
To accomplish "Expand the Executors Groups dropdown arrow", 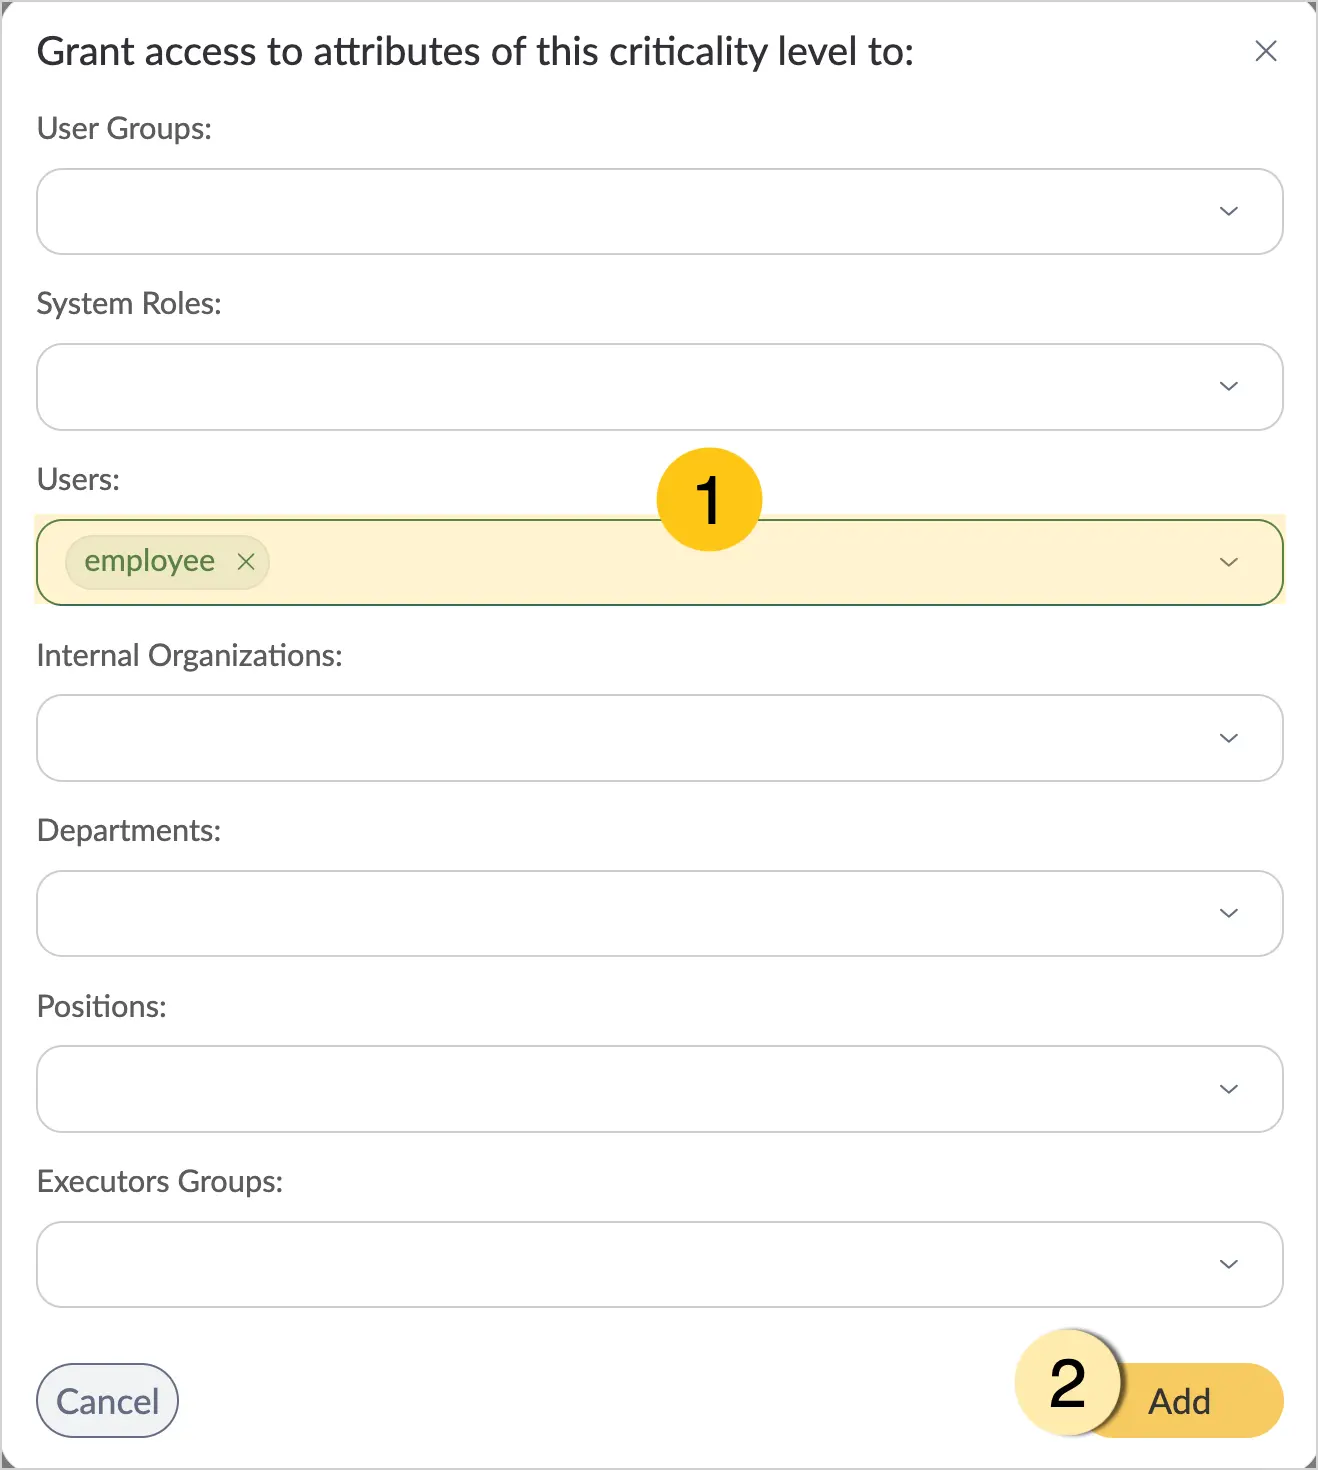I will click(x=1229, y=1264).
